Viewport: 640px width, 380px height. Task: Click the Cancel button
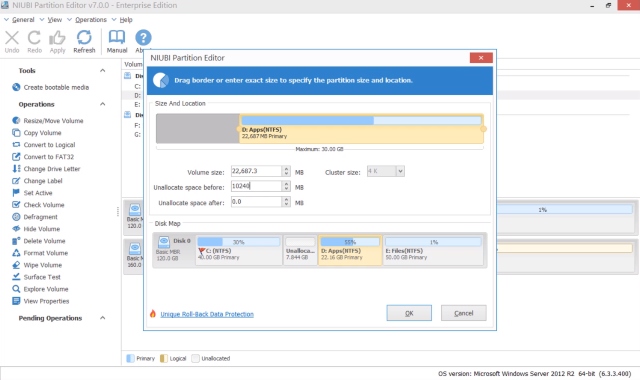464,313
